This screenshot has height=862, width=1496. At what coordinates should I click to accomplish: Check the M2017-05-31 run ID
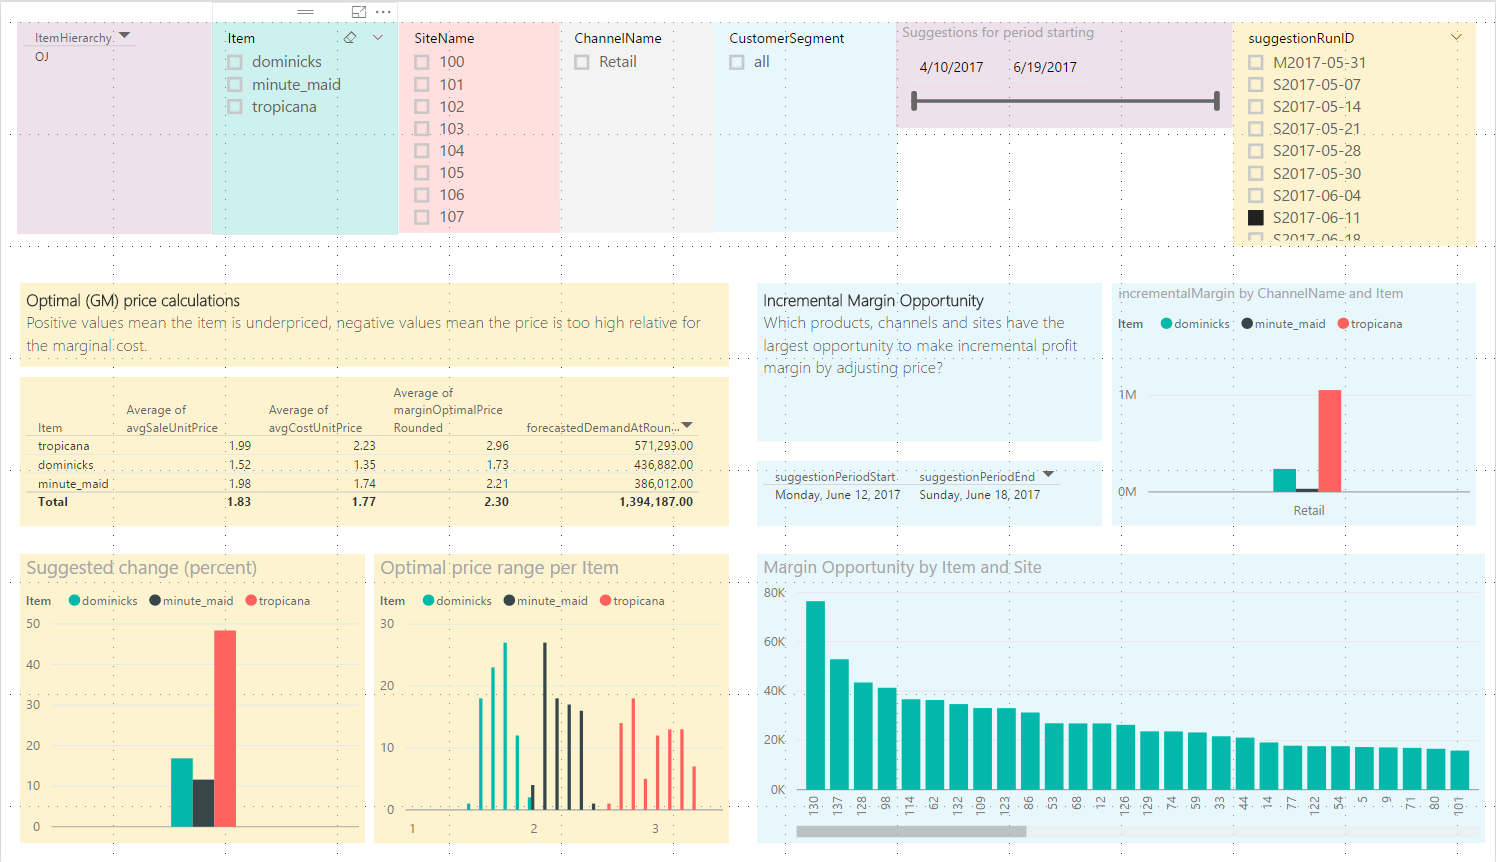1256,63
